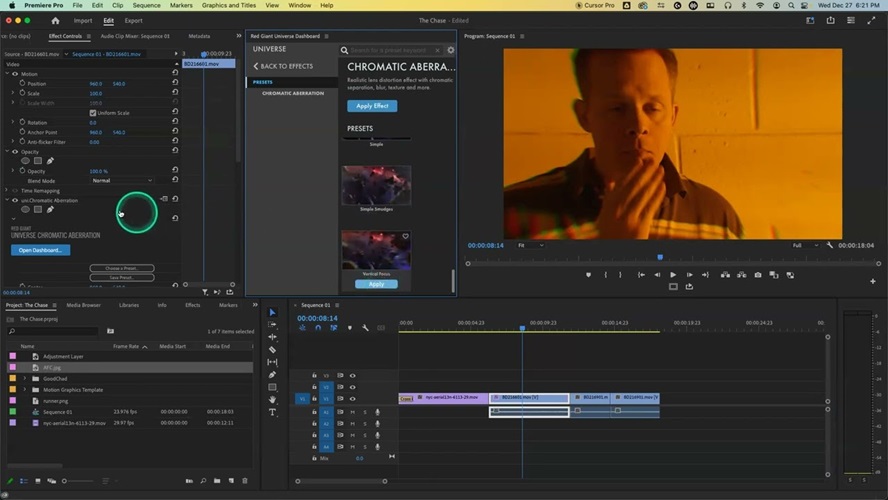This screenshot has height=500, width=888.
Task: Toggle Linked Selection in timeline
Action: pos(334,328)
